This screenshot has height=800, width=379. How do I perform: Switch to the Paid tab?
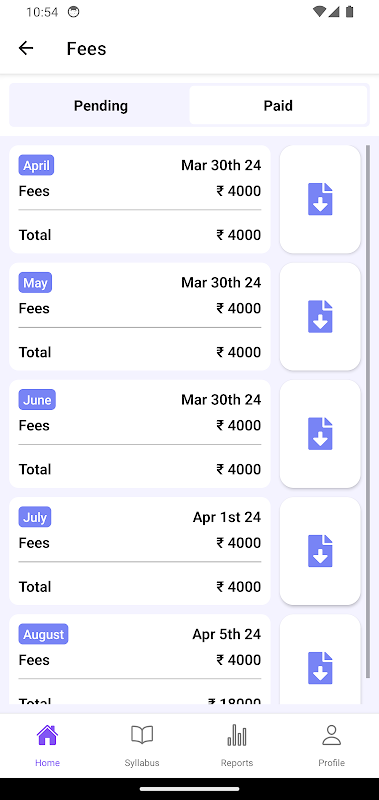coord(278,106)
